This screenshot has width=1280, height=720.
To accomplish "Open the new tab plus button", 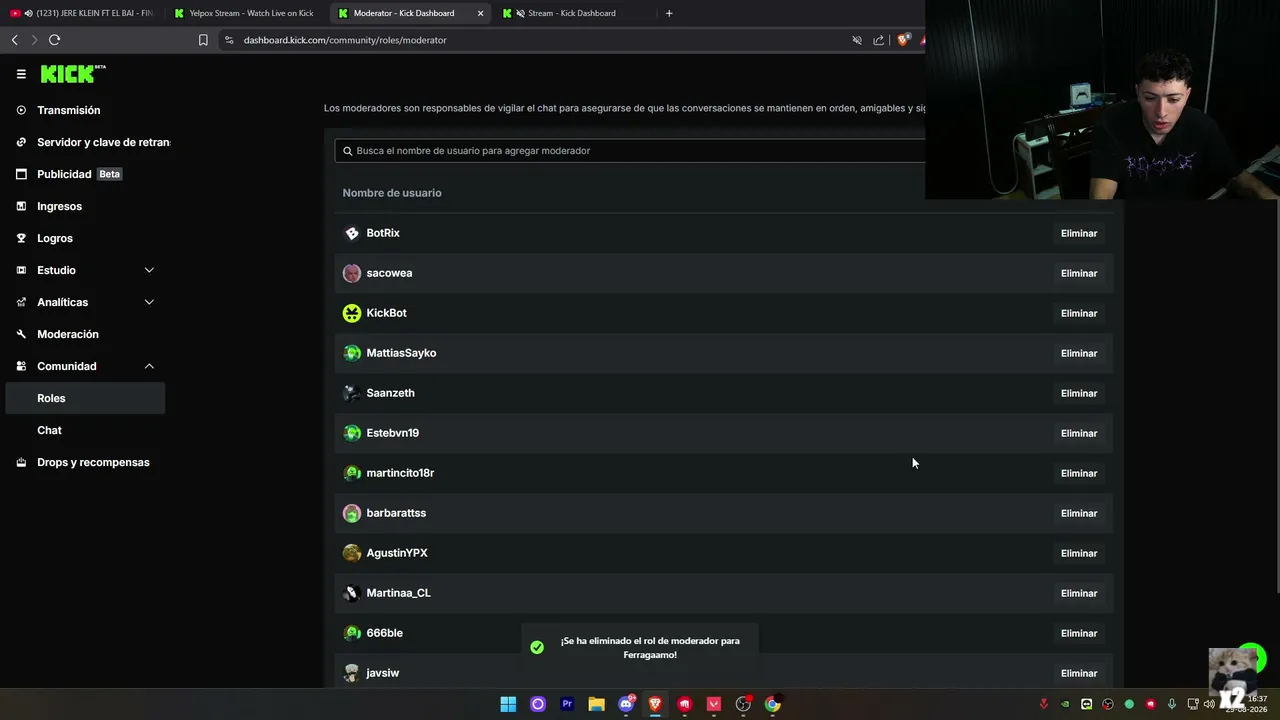I will pyautogui.click(x=669, y=13).
